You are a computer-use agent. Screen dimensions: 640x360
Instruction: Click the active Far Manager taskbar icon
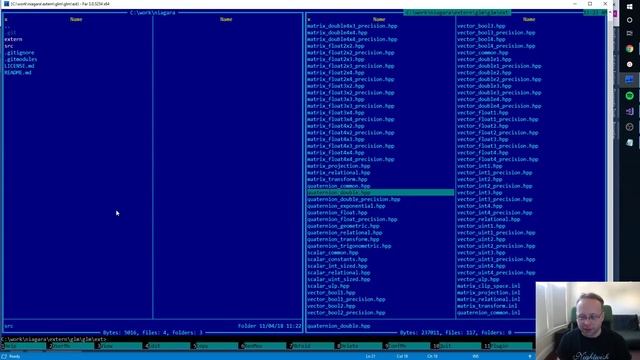(629, 80)
